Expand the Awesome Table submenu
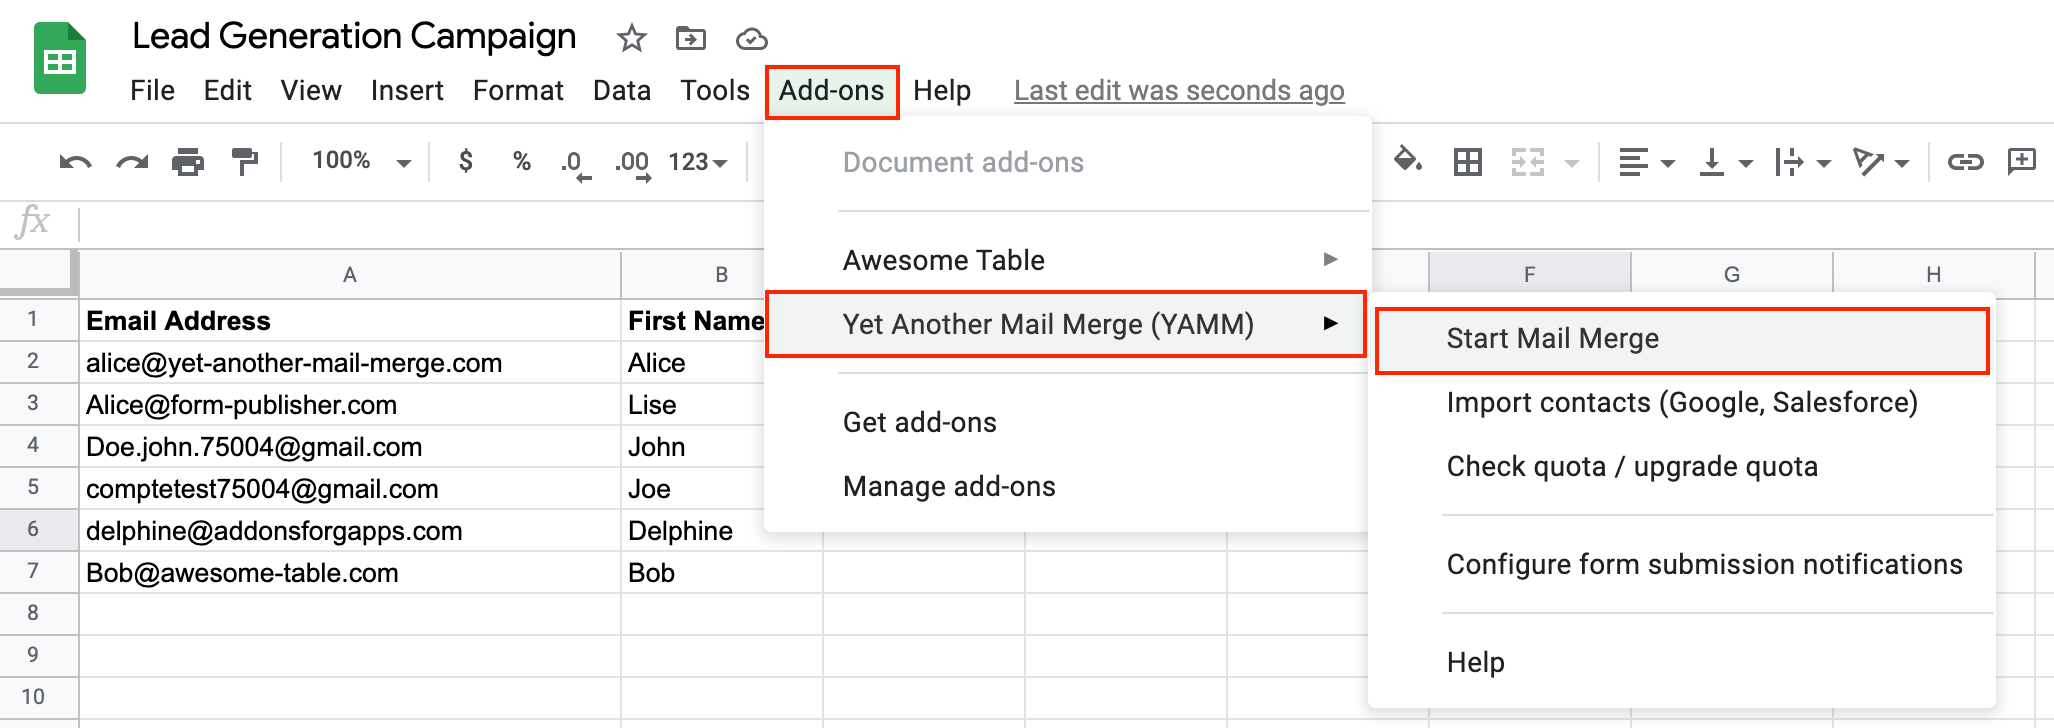Screen dimensions: 2054x728 coord(1090,260)
